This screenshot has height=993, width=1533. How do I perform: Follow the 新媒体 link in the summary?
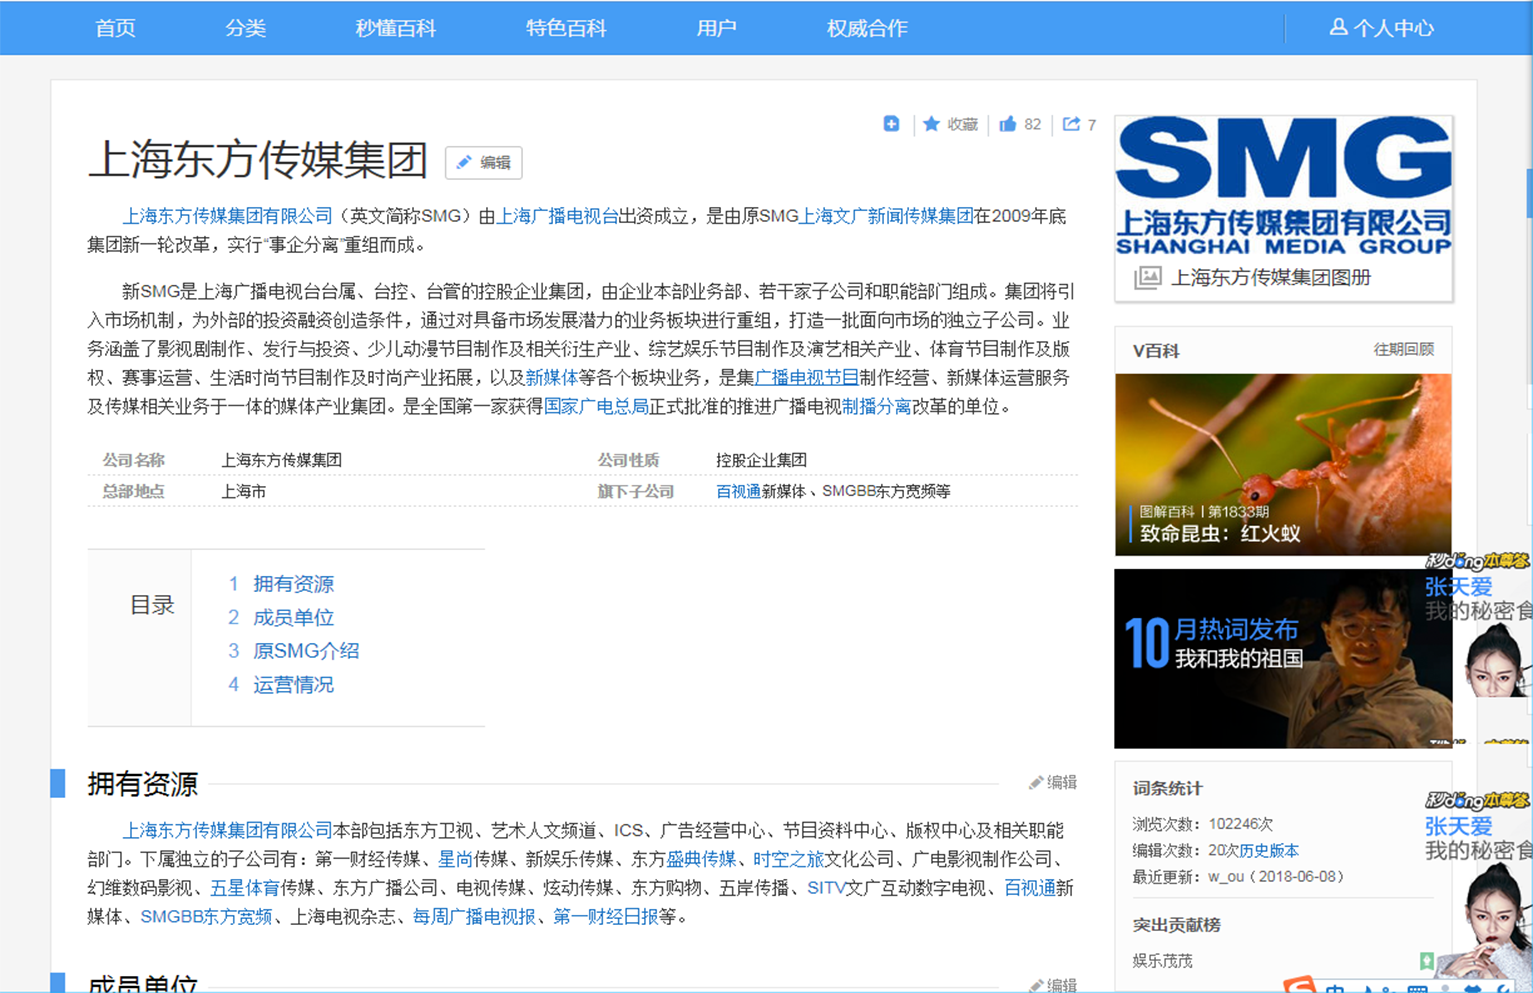[552, 378]
